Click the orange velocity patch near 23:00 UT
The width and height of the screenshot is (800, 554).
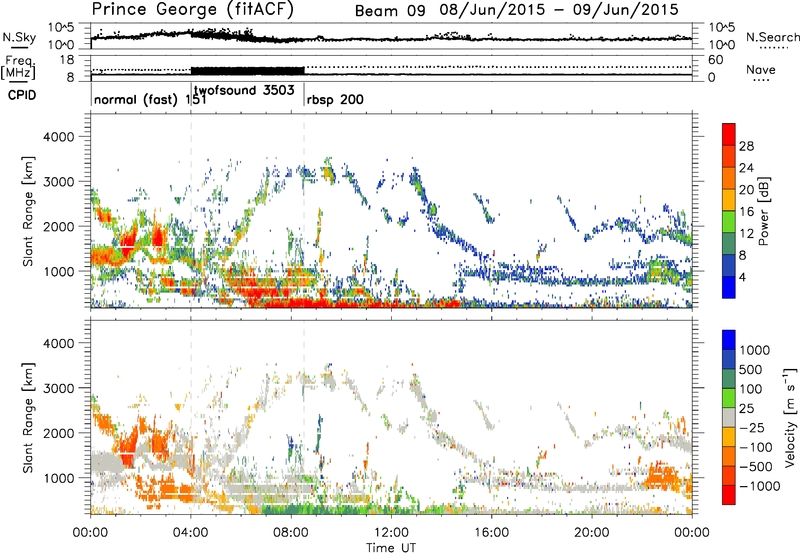661,476
